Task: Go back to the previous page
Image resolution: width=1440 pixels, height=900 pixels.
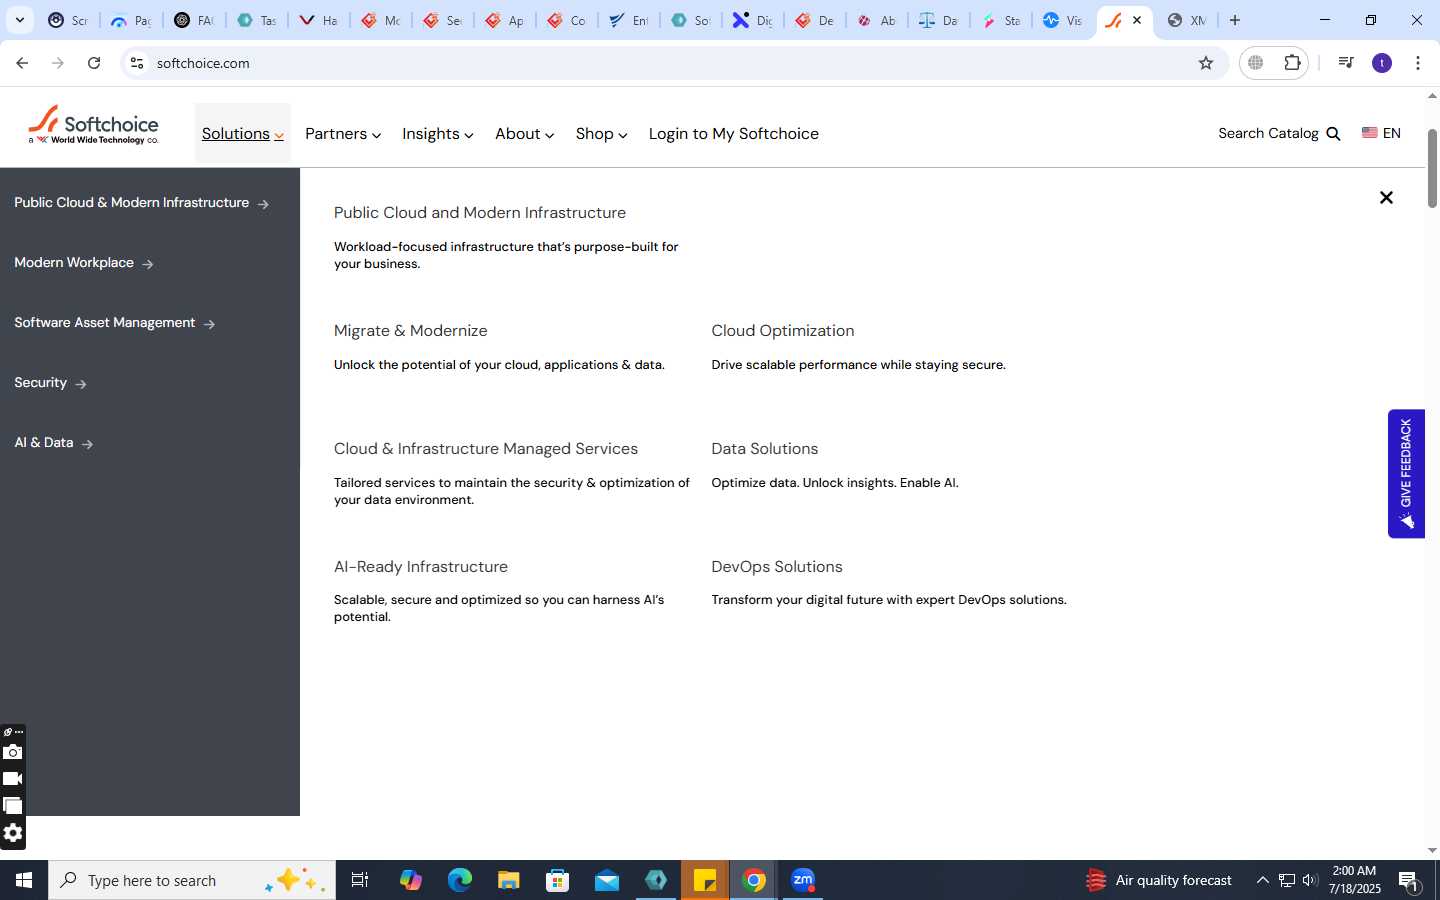Action: tap(22, 63)
